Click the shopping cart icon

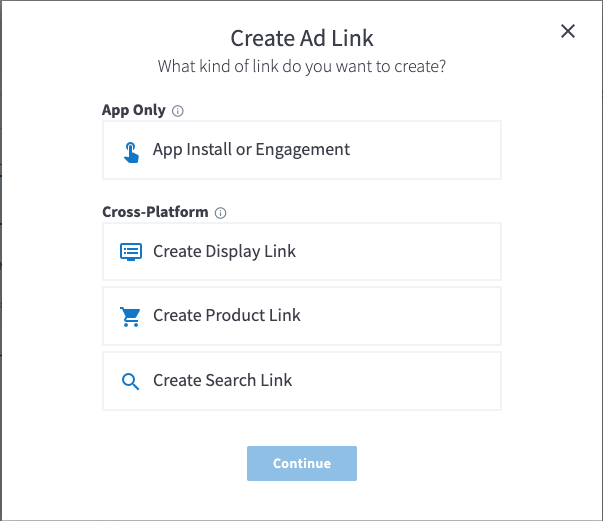(130, 317)
